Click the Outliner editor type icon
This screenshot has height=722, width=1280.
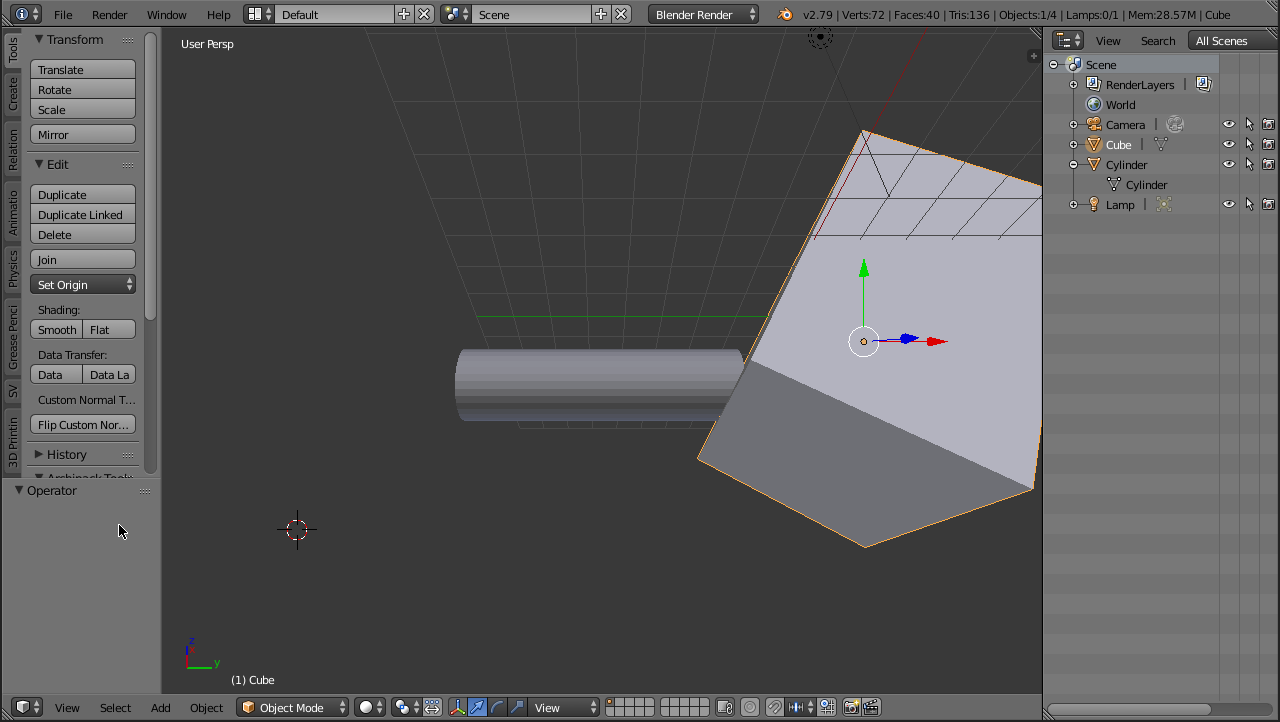pos(1069,40)
